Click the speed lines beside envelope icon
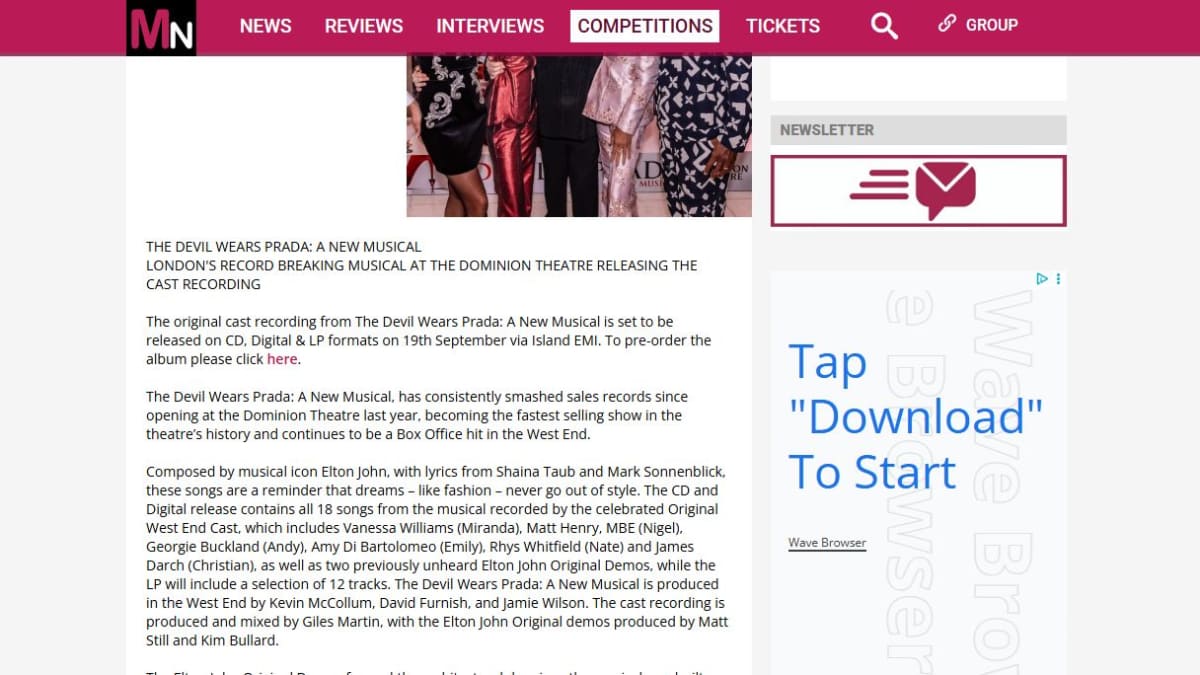This screenshot has width=1200, height=675. [x=879, y=184]
